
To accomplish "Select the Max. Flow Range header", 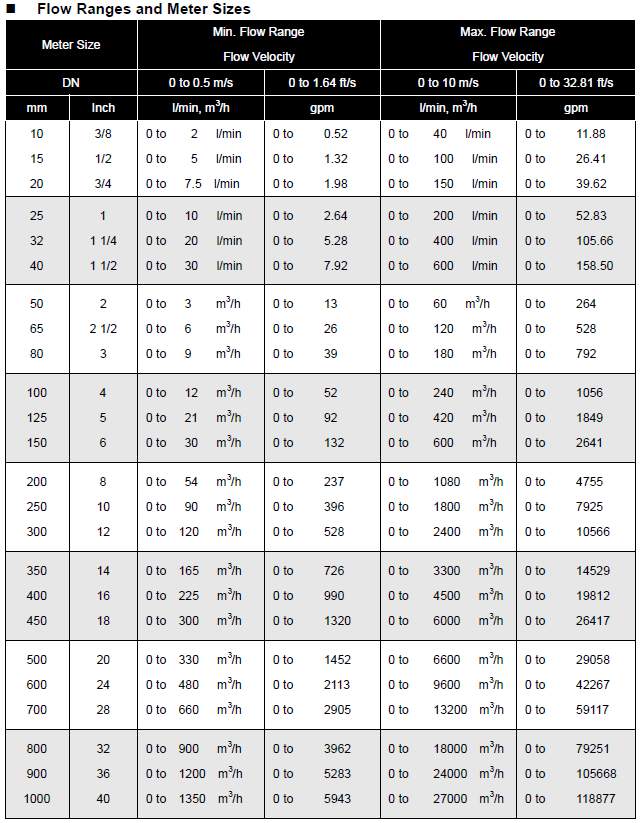I will (x=508, y=32).
